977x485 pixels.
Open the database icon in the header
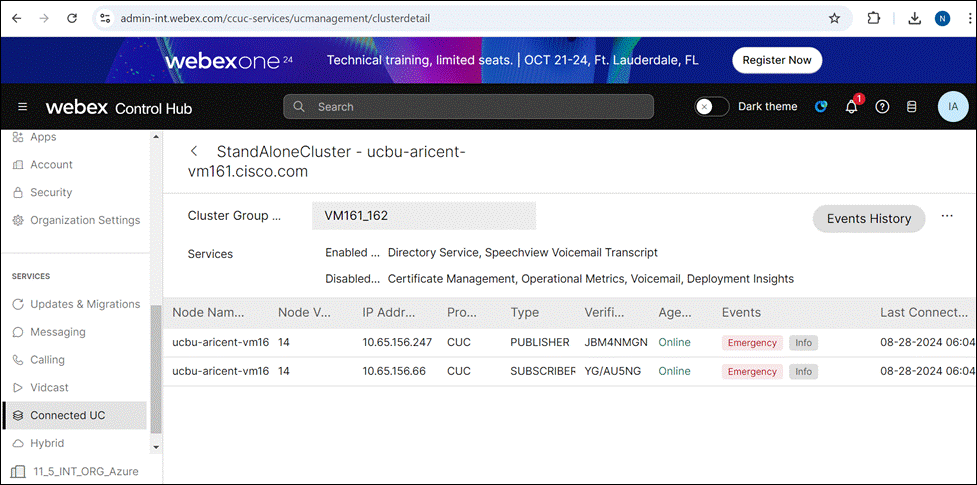pyautogui.click(x=911, y=107)
